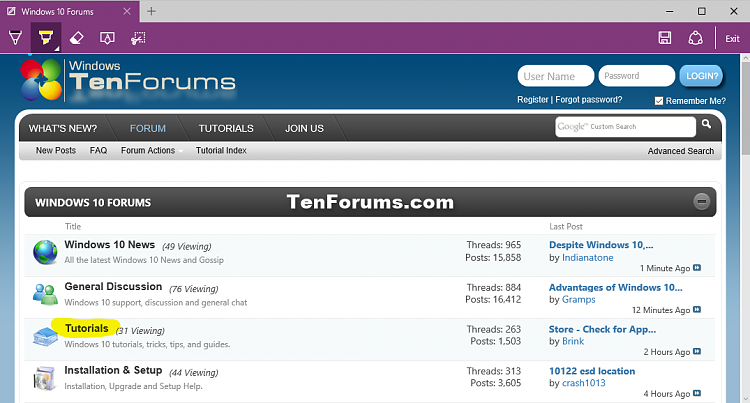
Task: Focus the Password field
Action: 637,76
